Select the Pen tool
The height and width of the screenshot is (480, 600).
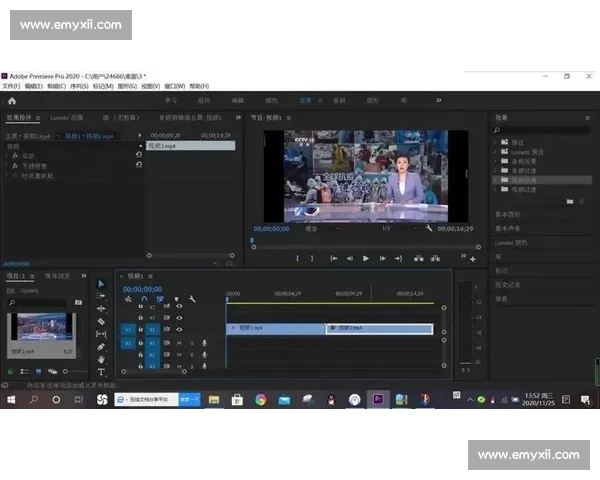pyautogui.click(x=101, y=347)
